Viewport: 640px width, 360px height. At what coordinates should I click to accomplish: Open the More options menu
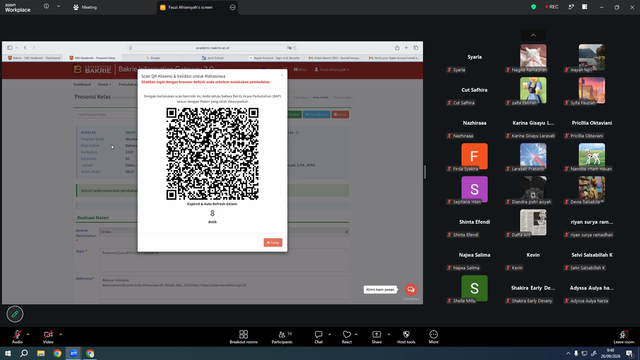pos(433,337)
